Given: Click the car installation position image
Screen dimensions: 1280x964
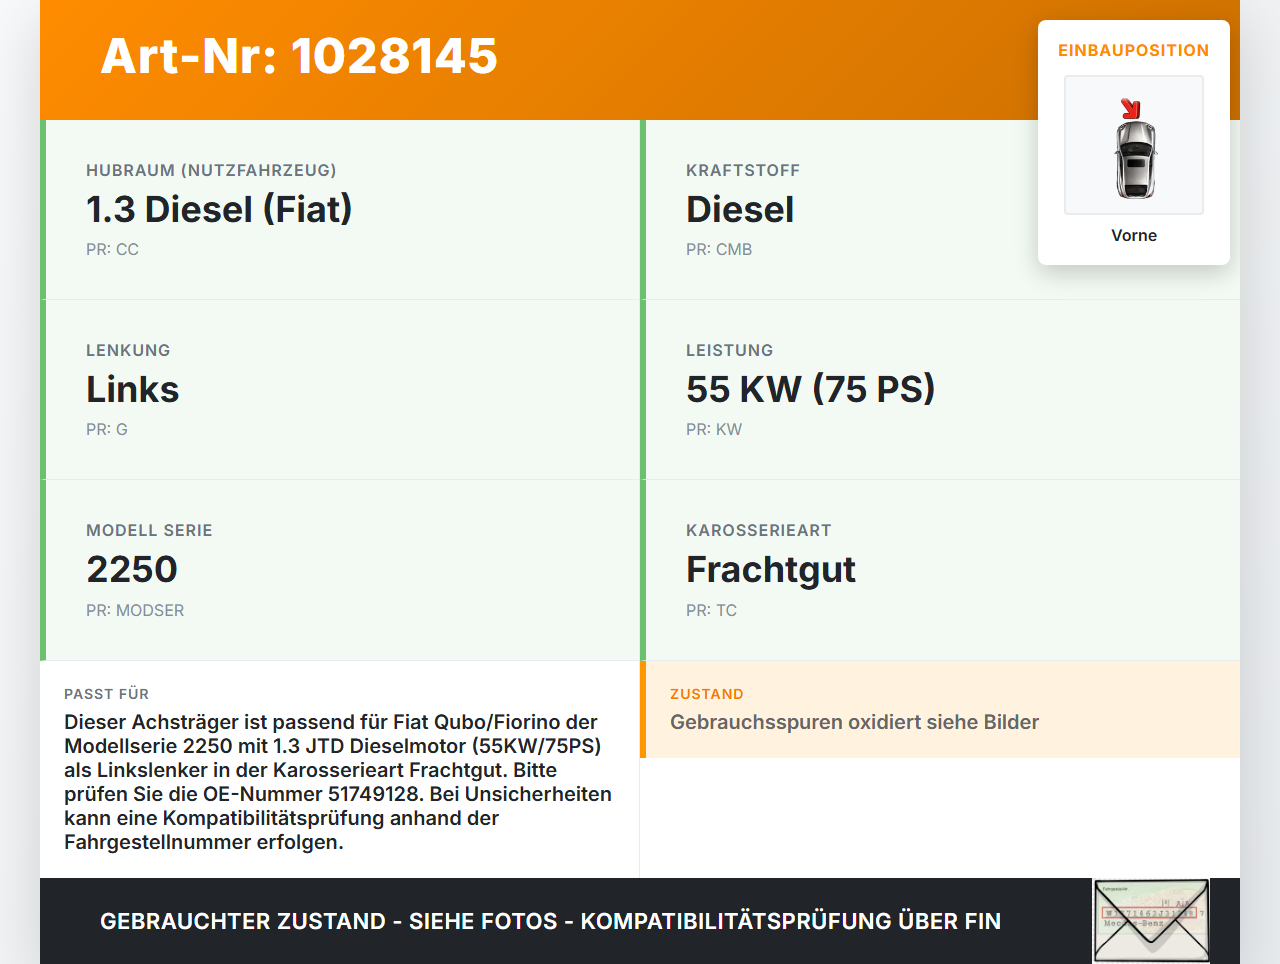Looking at the screenshot, I should coord(1134,145).
